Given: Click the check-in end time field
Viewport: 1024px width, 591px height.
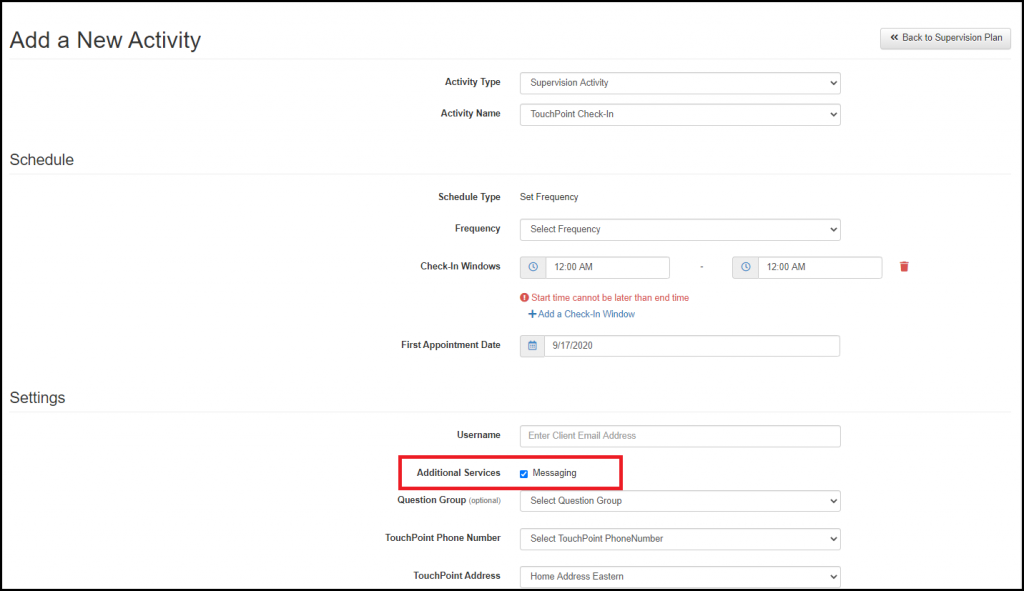Looking at the screenshot, I should tap(819, 267).
